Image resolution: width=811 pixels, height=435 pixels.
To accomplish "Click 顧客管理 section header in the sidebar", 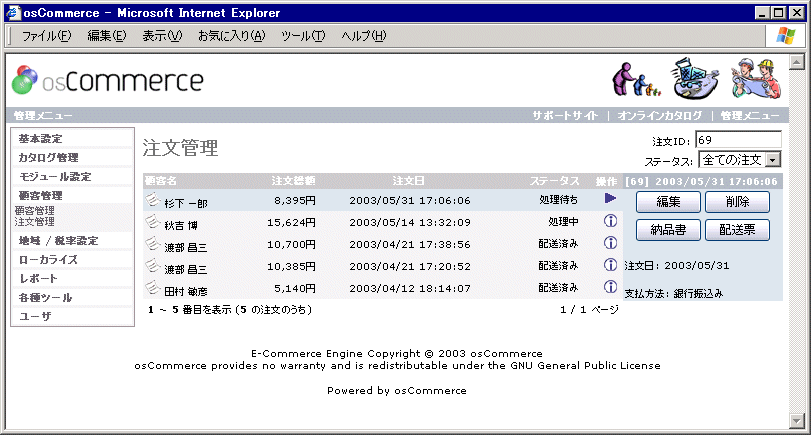I will tap(40, 196).
